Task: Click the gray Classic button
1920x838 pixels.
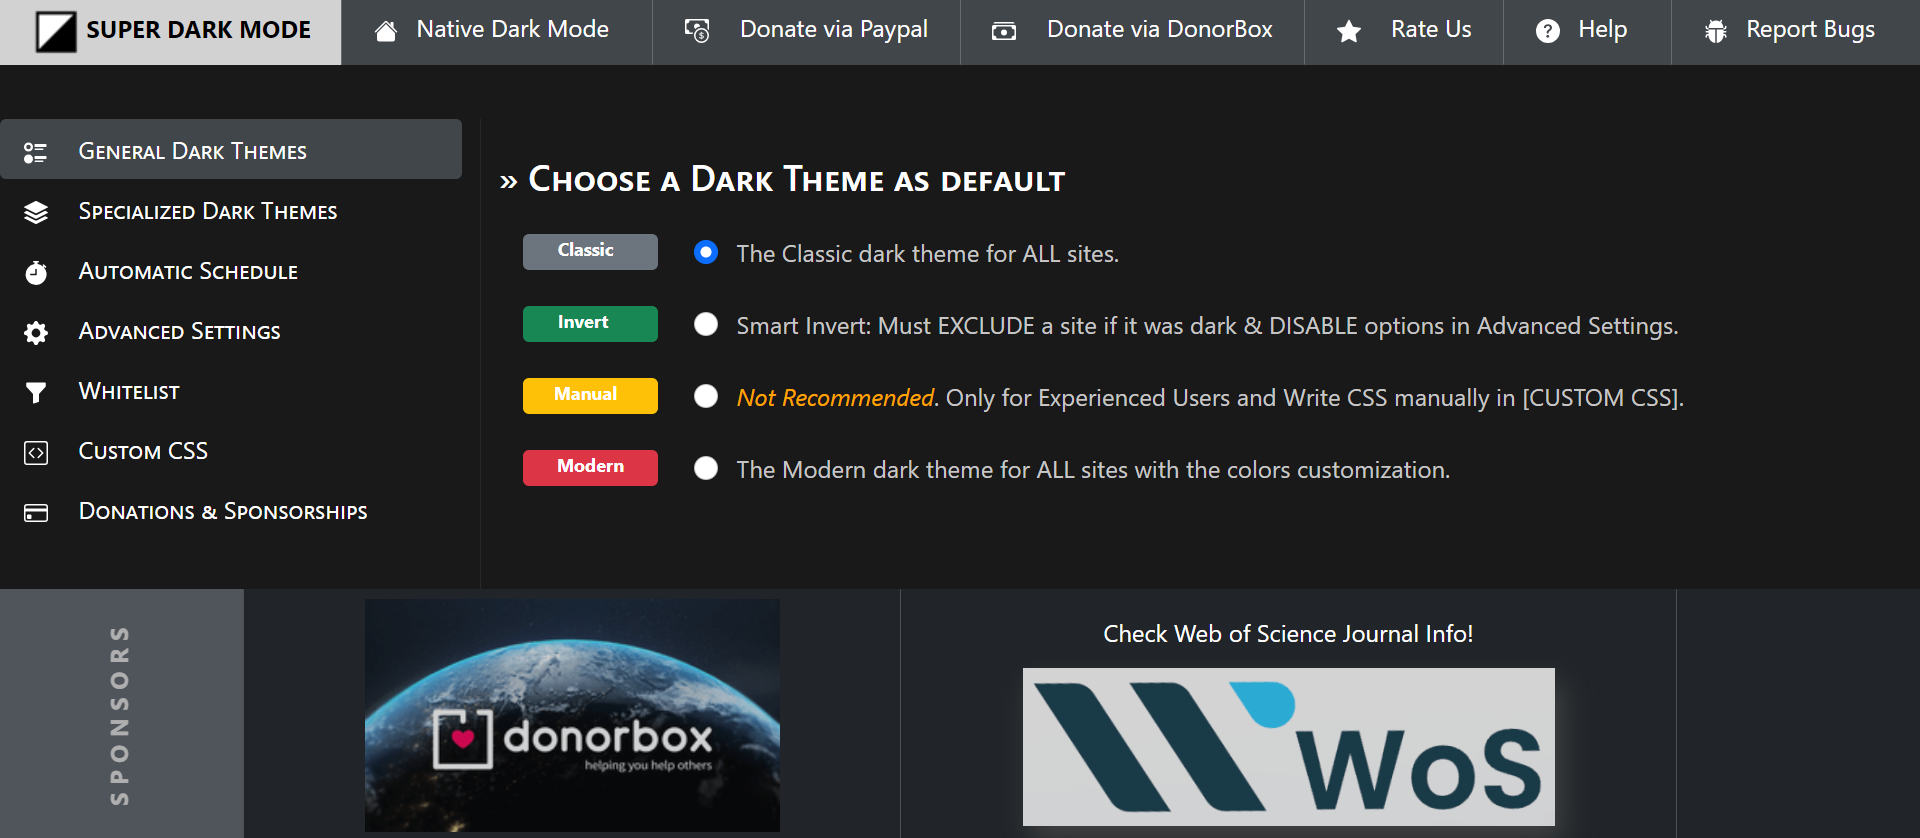Action: [590, 252]
